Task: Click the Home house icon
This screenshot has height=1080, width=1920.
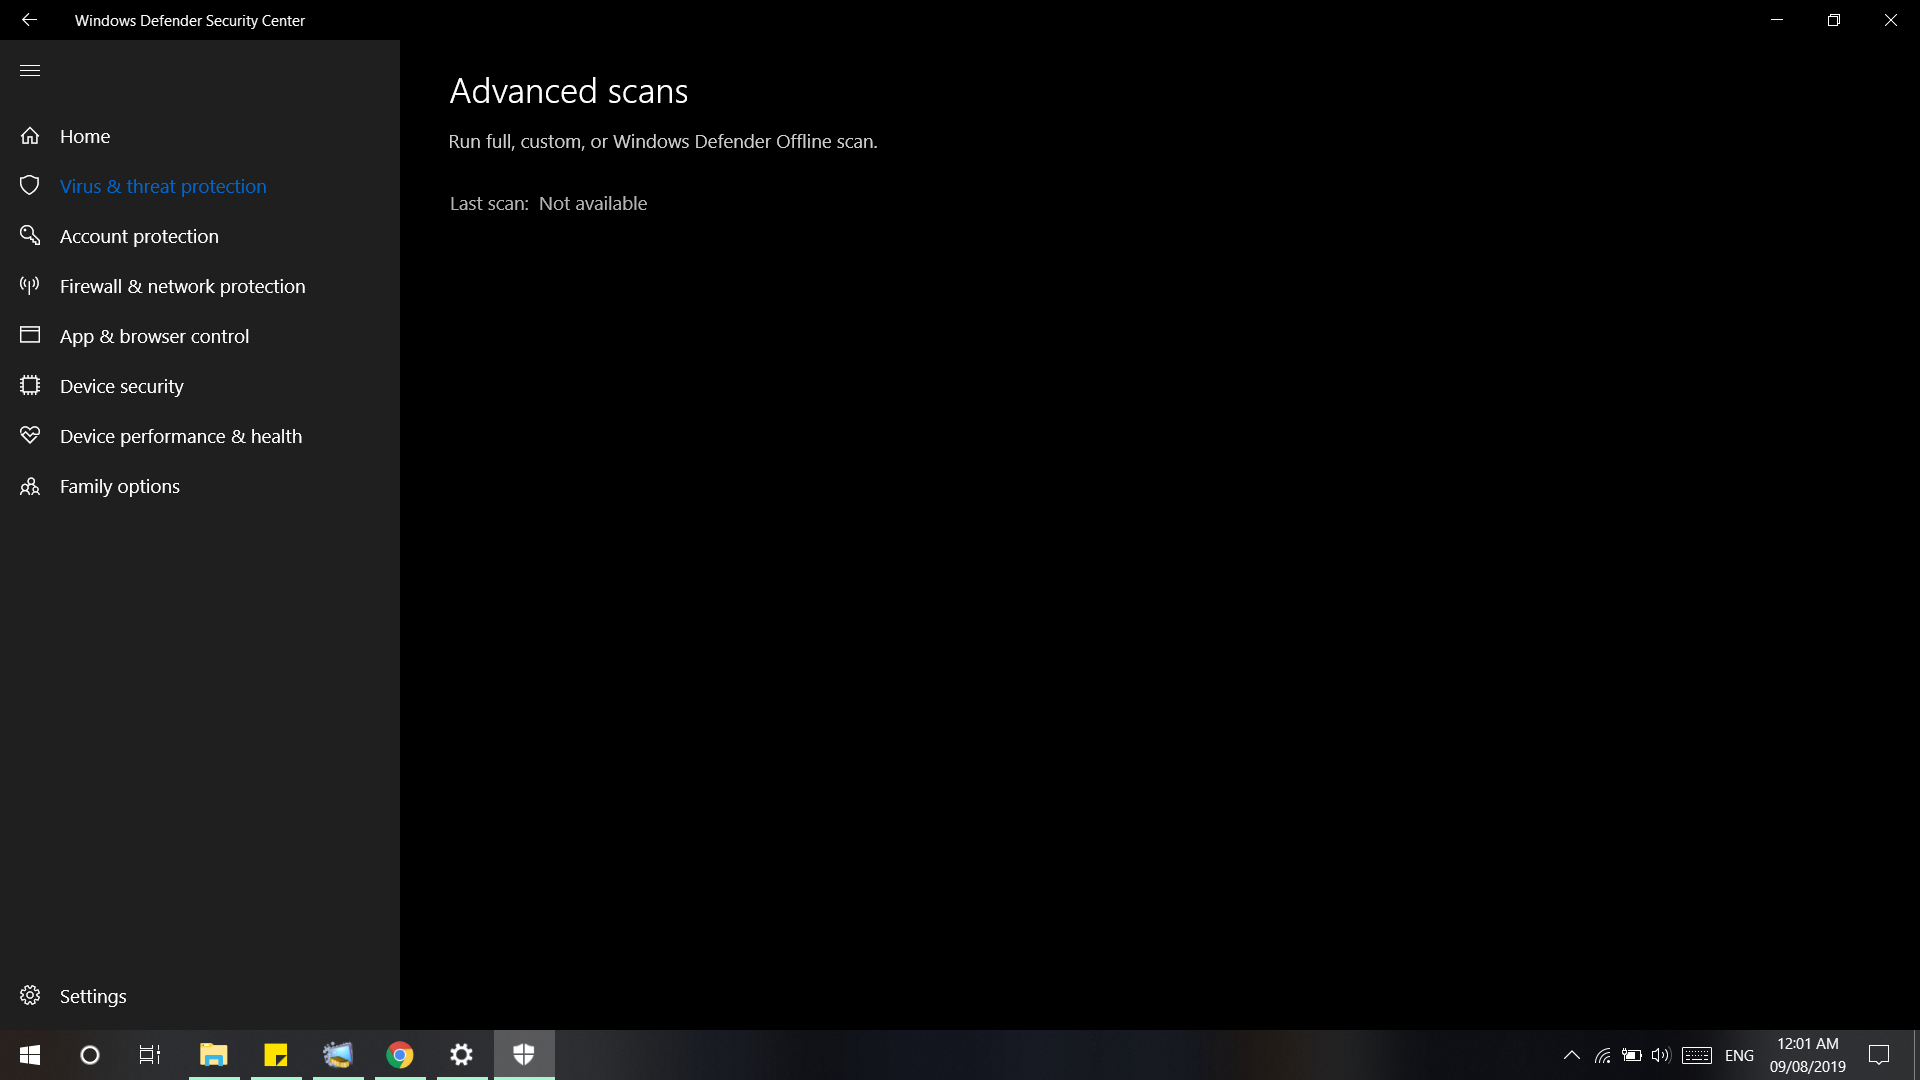Action: tap(30, 136)
